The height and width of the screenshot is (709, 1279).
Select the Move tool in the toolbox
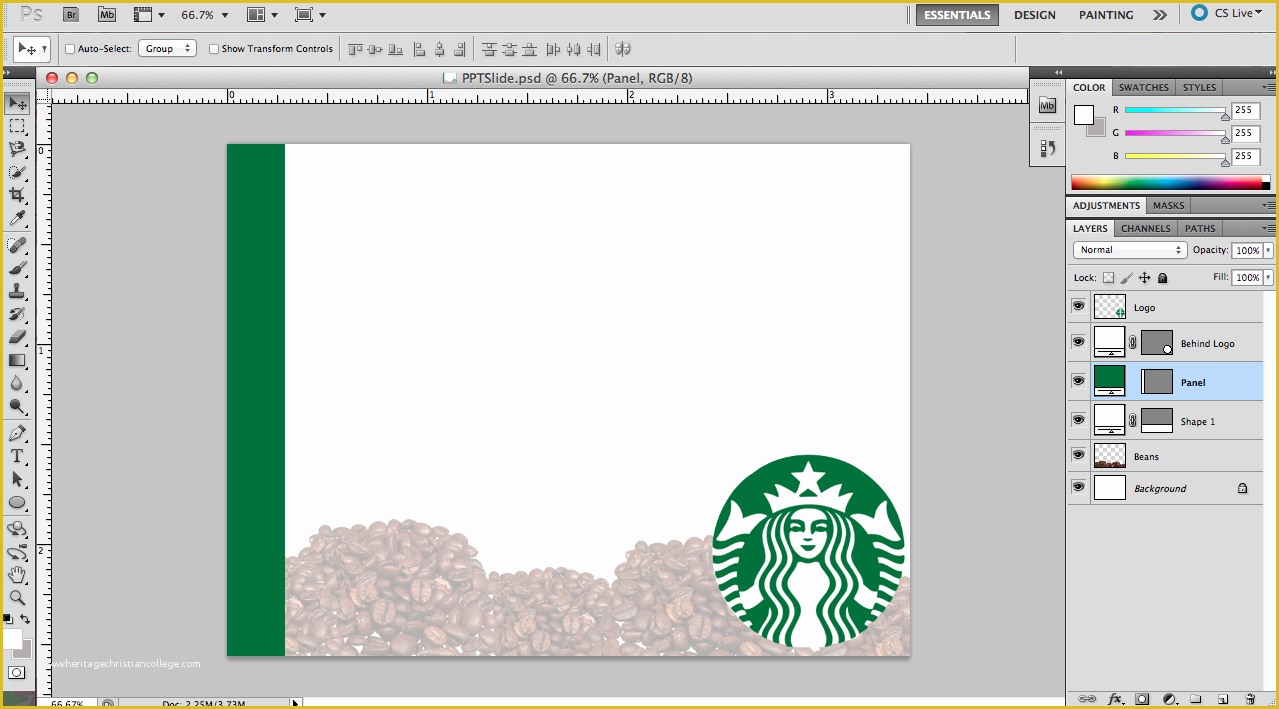click(x=17, y=103)
